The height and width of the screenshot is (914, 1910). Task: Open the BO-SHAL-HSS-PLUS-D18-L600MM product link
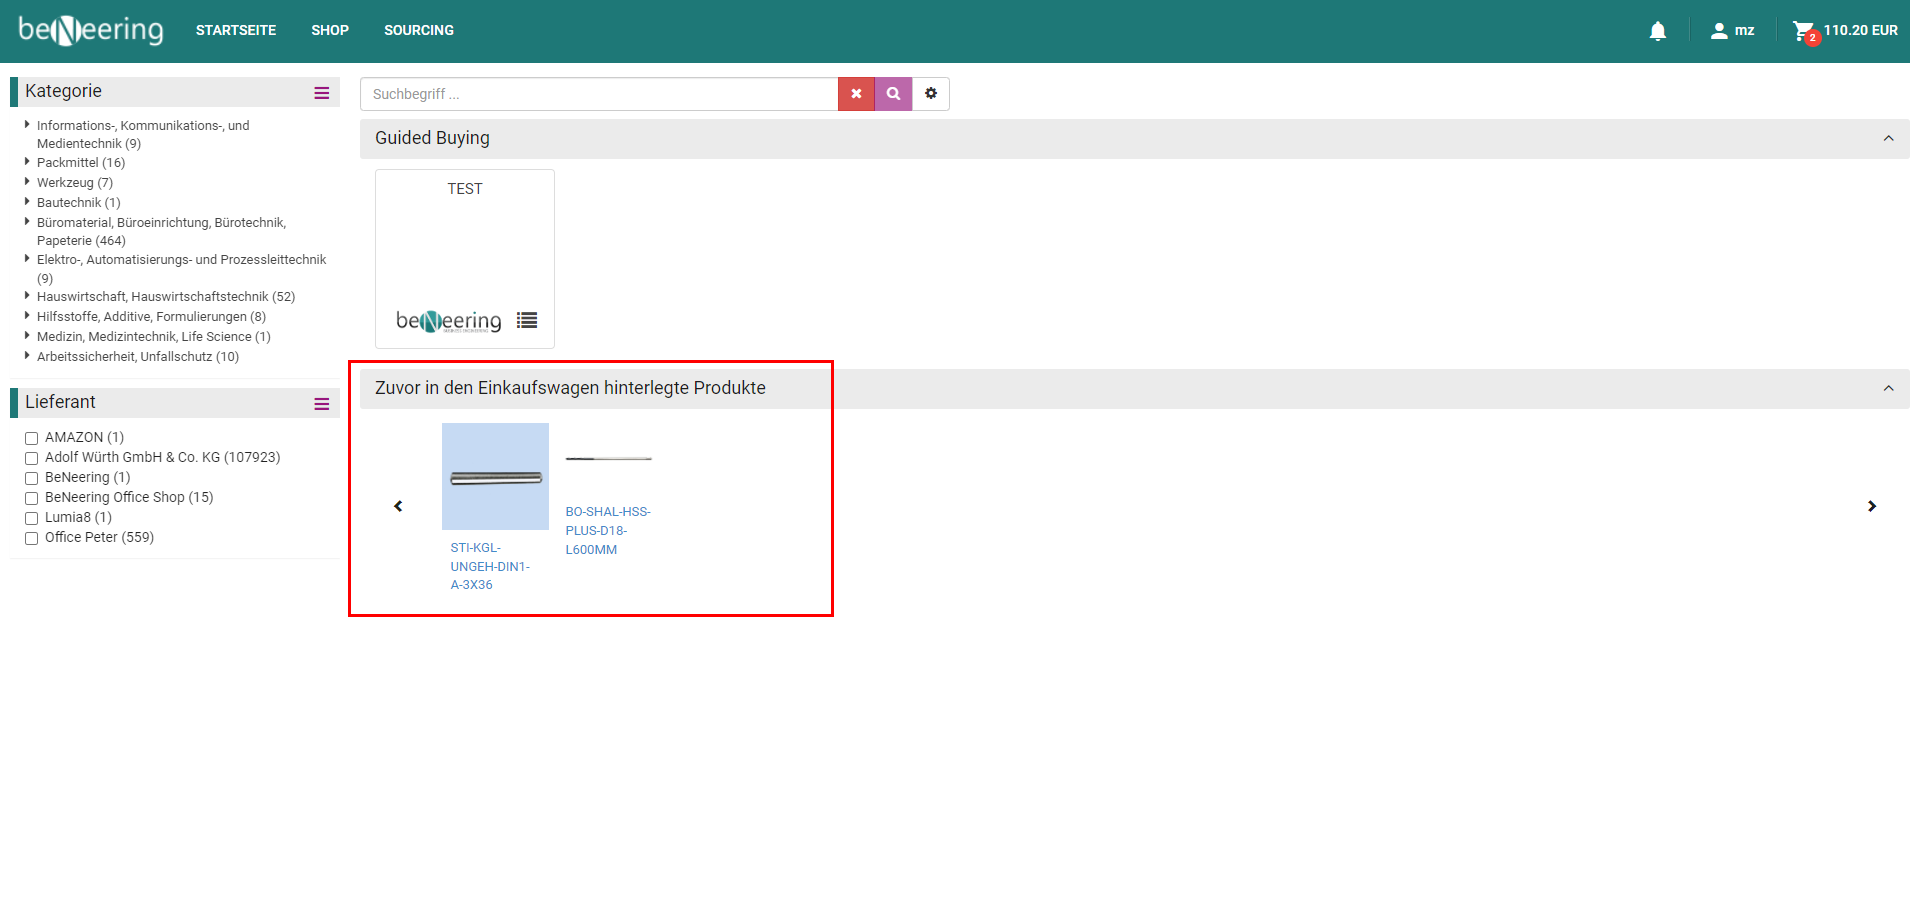(x=607, y=530)
